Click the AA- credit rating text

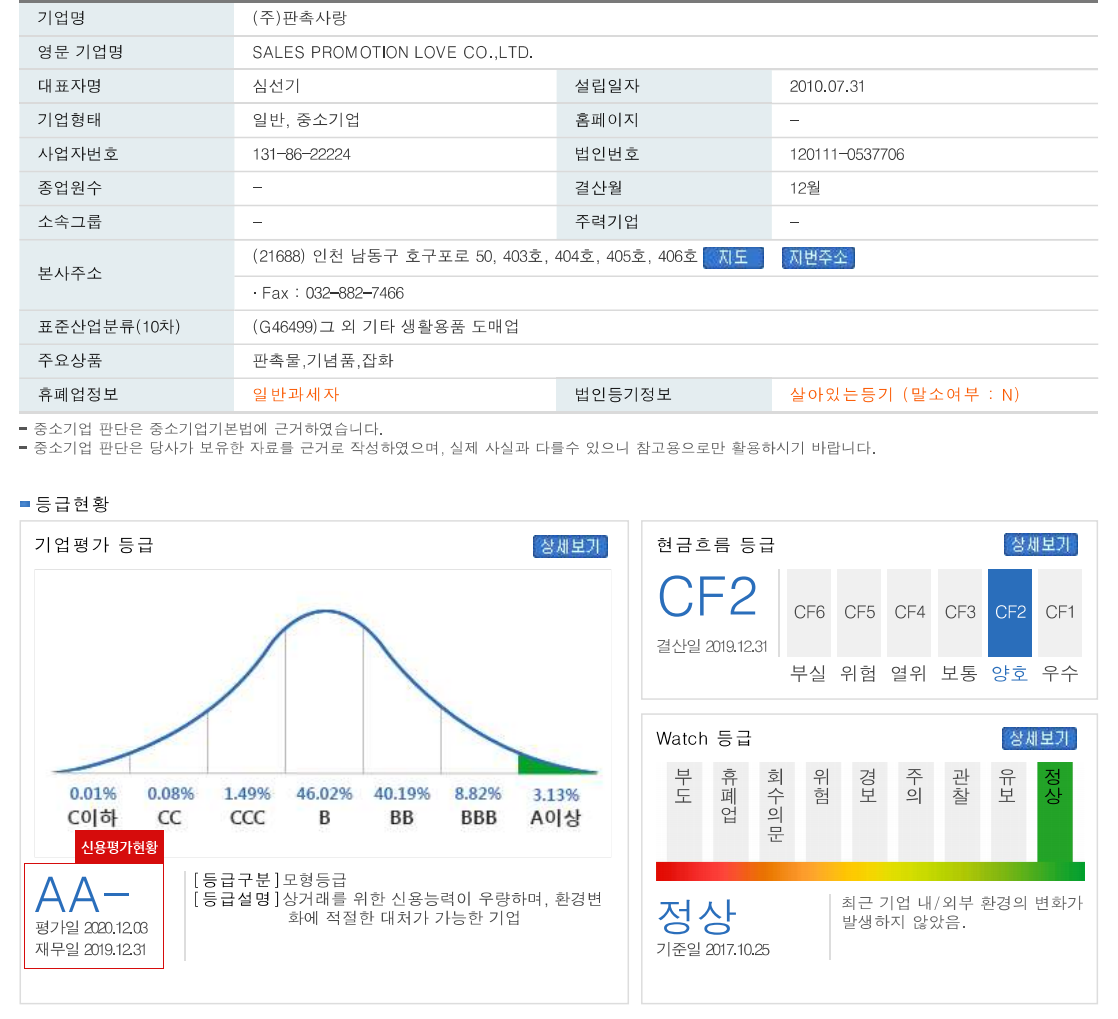tap(82, 895)
